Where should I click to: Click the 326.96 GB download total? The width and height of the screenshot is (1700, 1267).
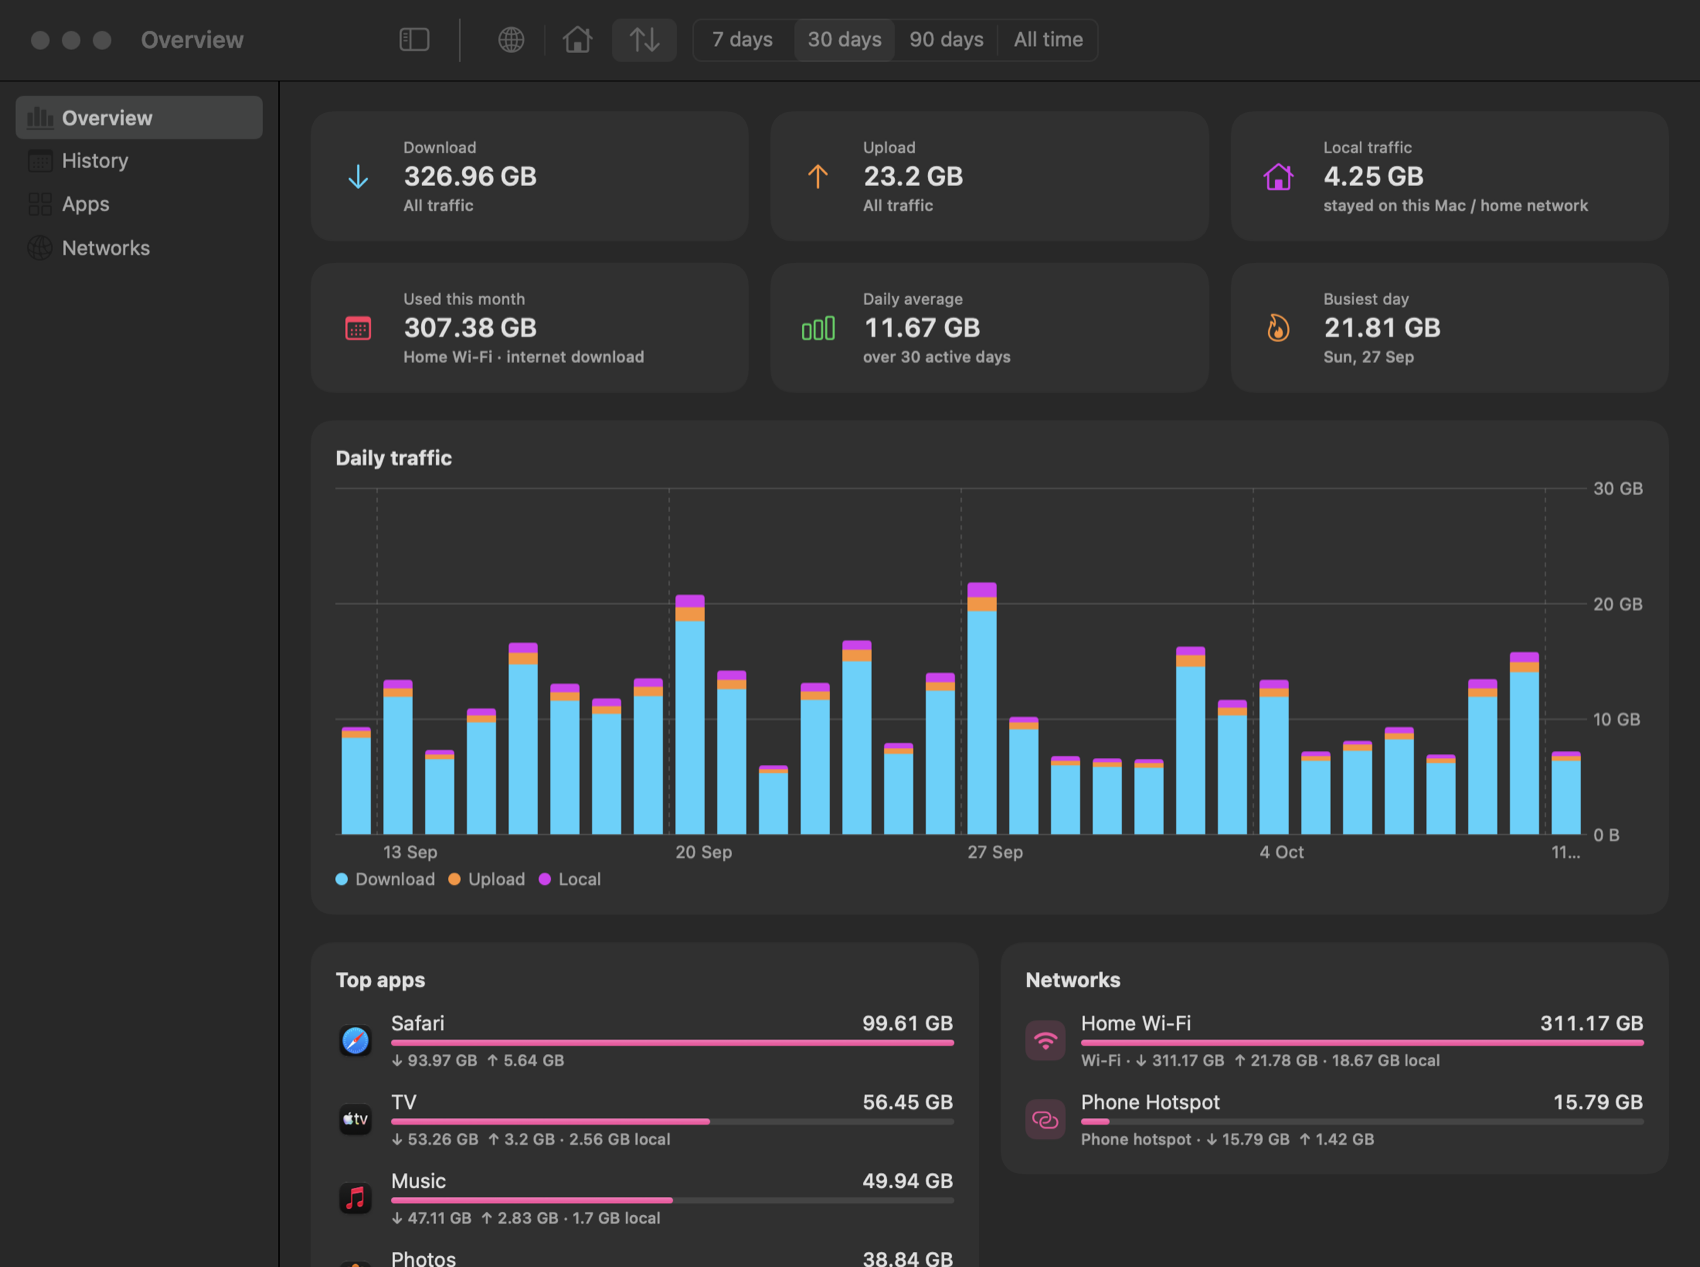470,177
